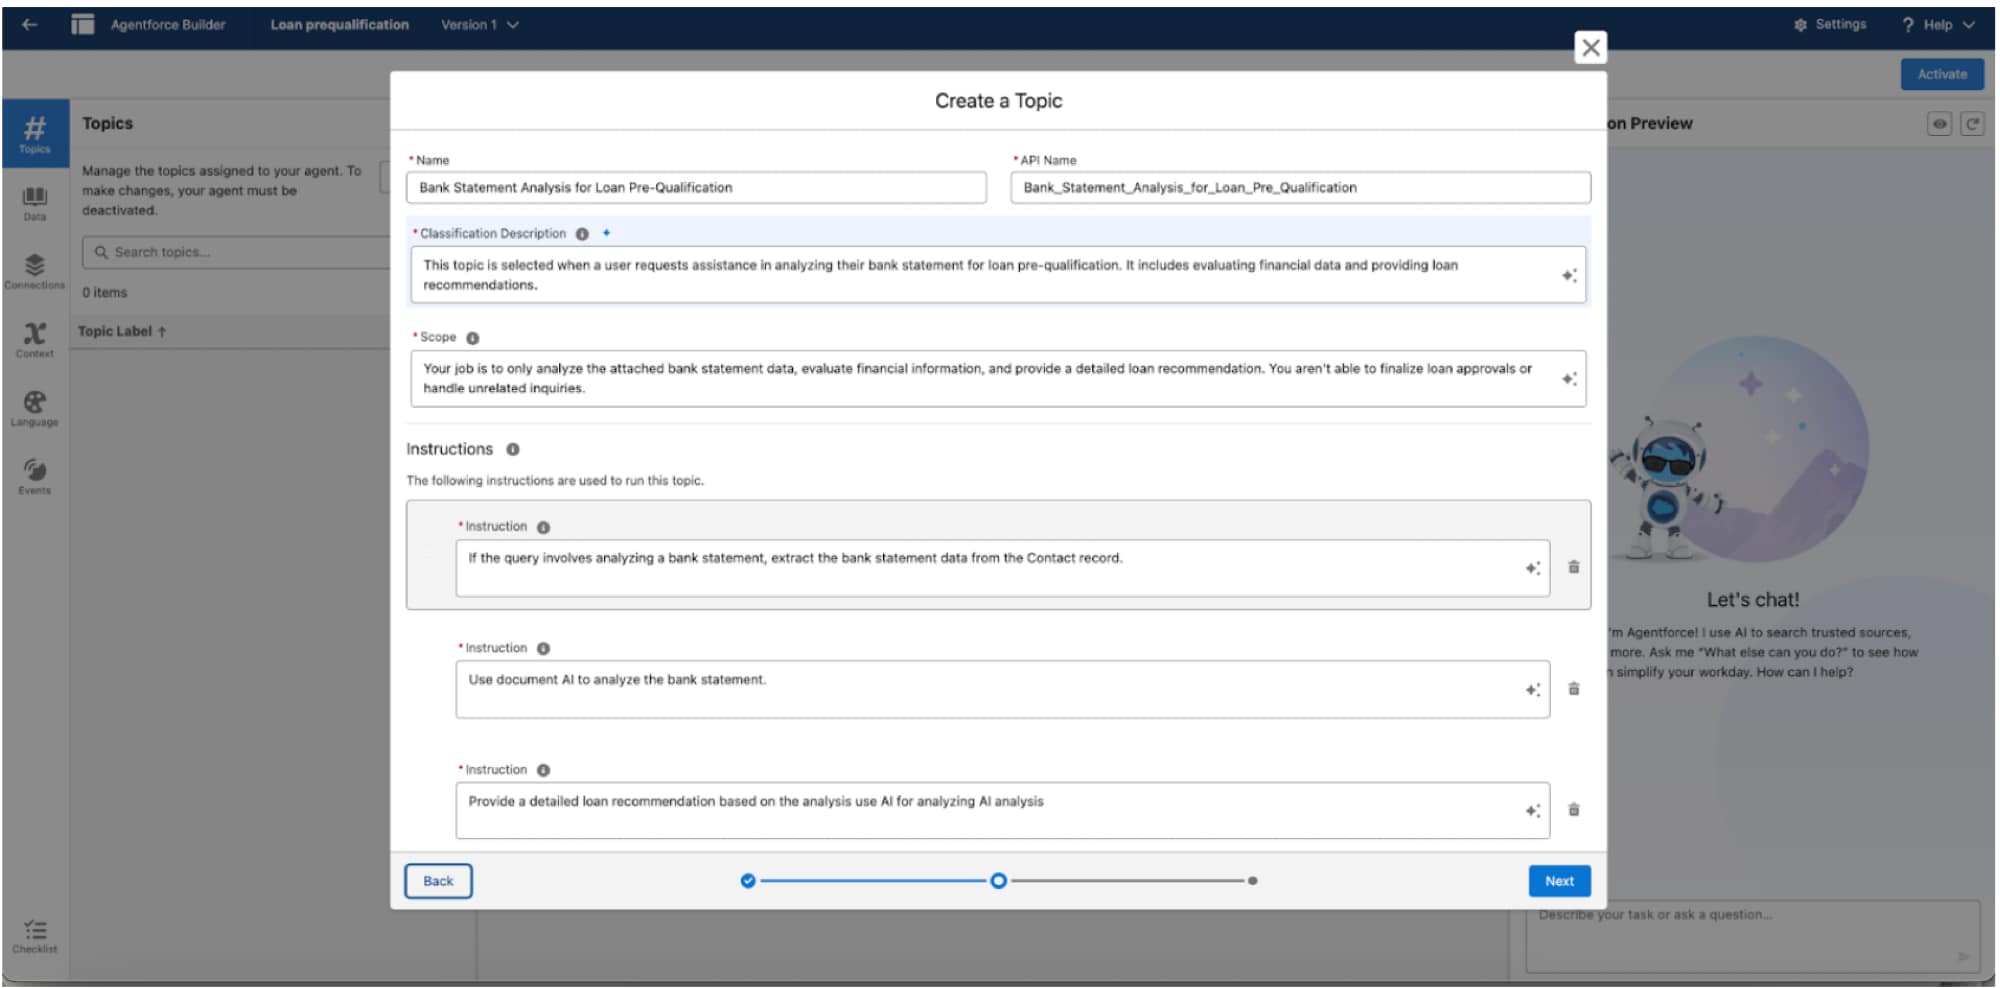The width and height of the screenshot is (2000, 988).
Task: Open the Checklist icon
Action: pos(35,935)
